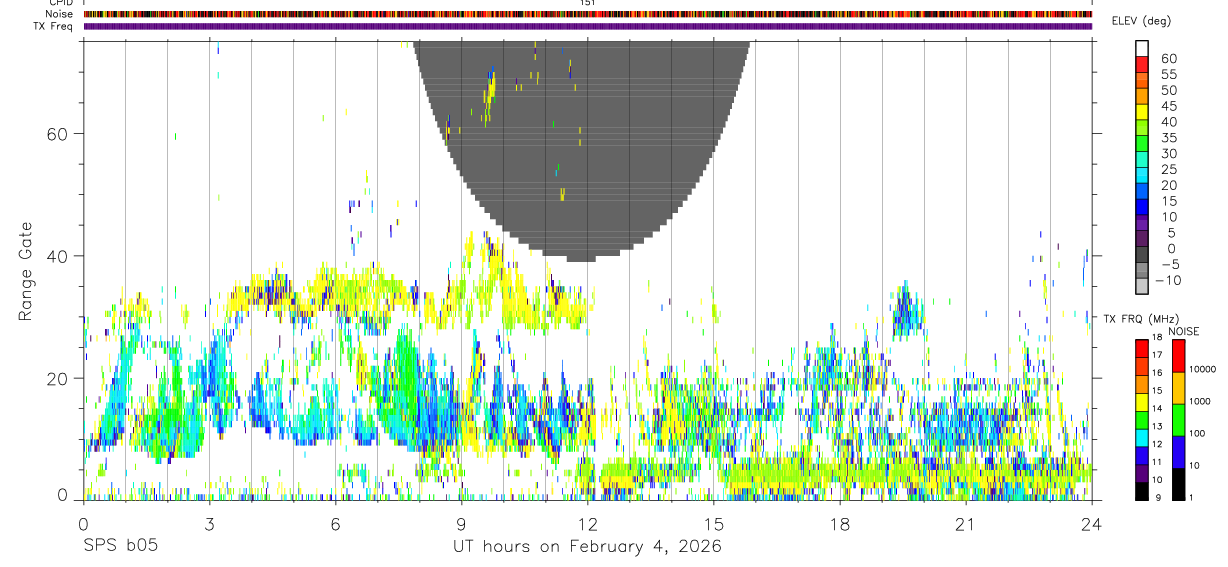
Task: Click x-axis tick label '15'
Action: pyautogui.click(x=714, y=524)
